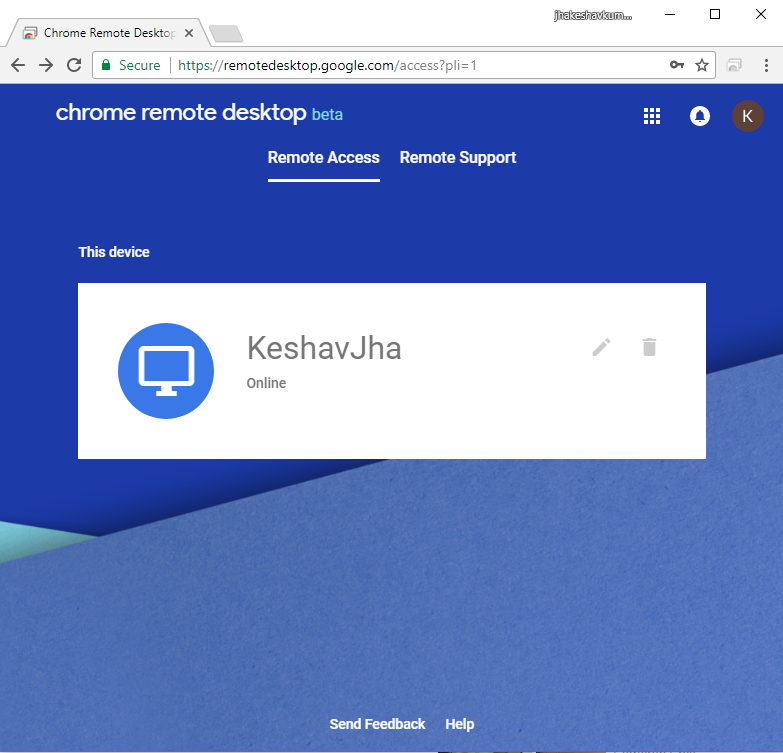783x753 pixels.
Task: Open the Google apps grid icon
Action: [652, 116]
